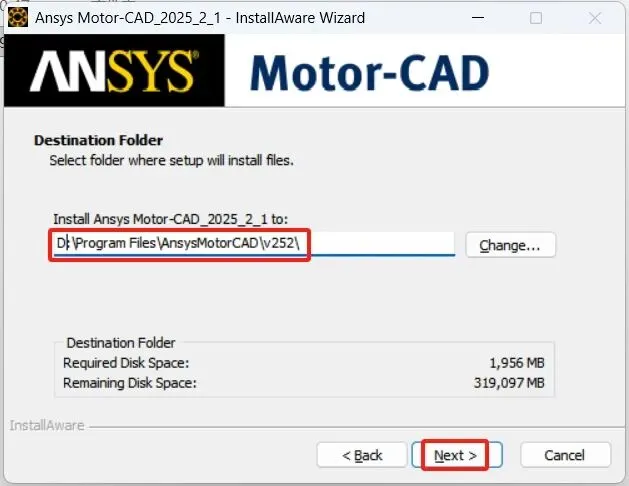Minimize the InstallAware Wizard window

(x=477, y=18)
